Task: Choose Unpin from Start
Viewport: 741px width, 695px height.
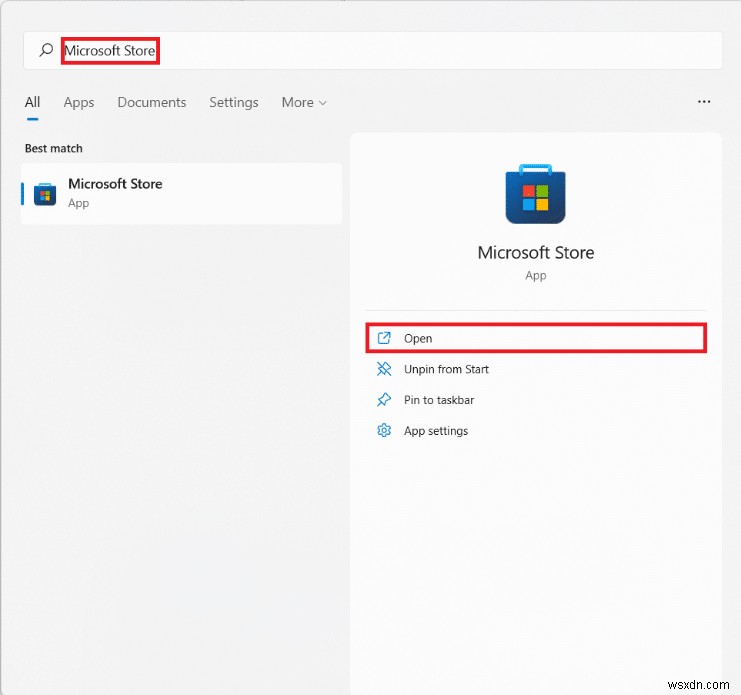Action: 536,369
